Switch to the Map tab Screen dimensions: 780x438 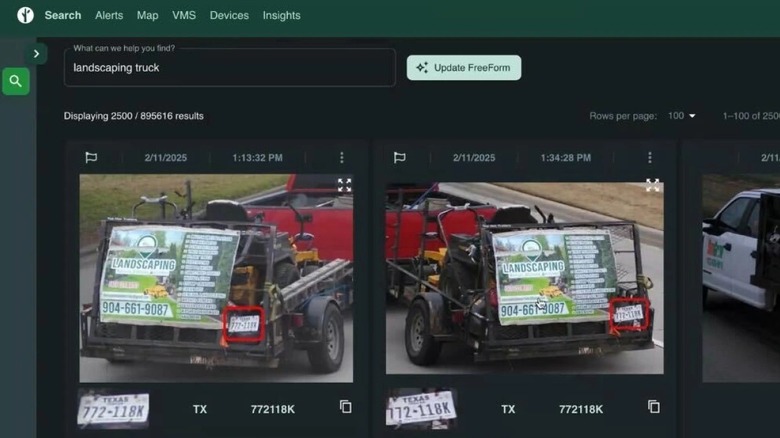click(x=147, y=15)
